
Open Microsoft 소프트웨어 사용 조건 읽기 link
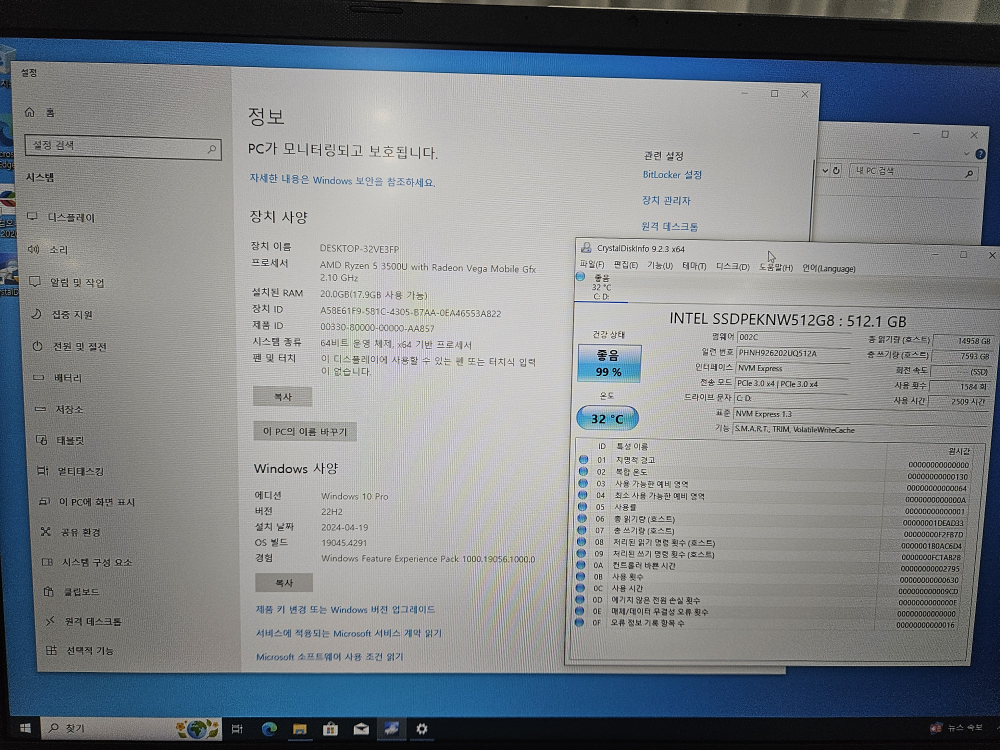click(x=329, y=656)
